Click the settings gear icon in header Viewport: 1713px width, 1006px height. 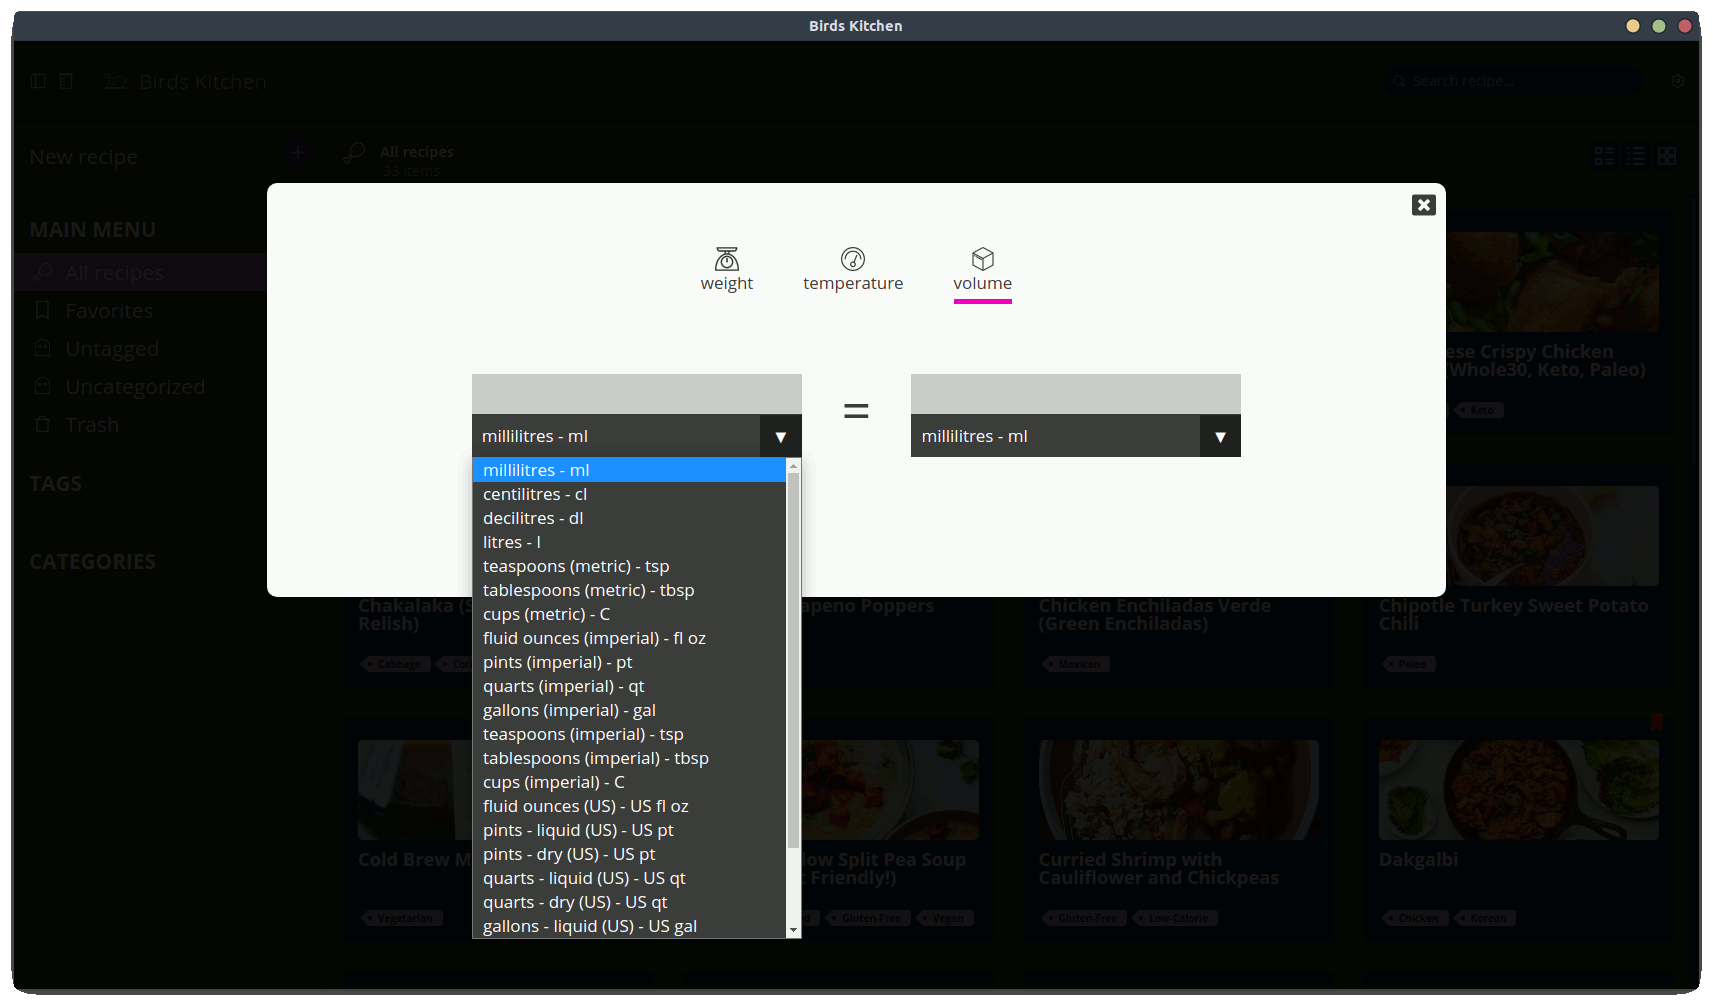coord(1678,81)
